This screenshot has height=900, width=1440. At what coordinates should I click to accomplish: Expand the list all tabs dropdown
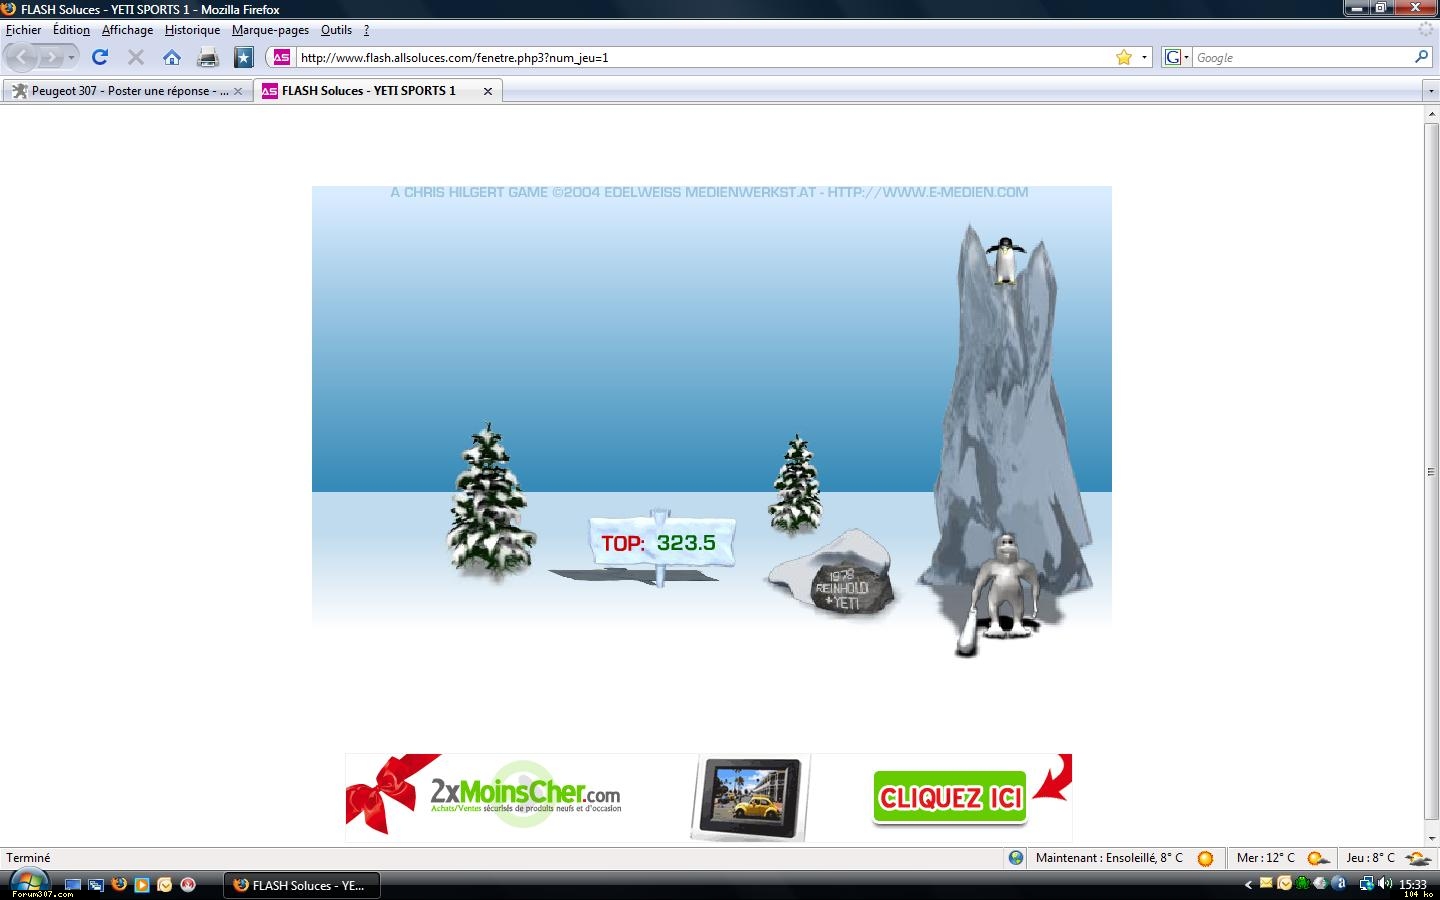point(1431,91)
